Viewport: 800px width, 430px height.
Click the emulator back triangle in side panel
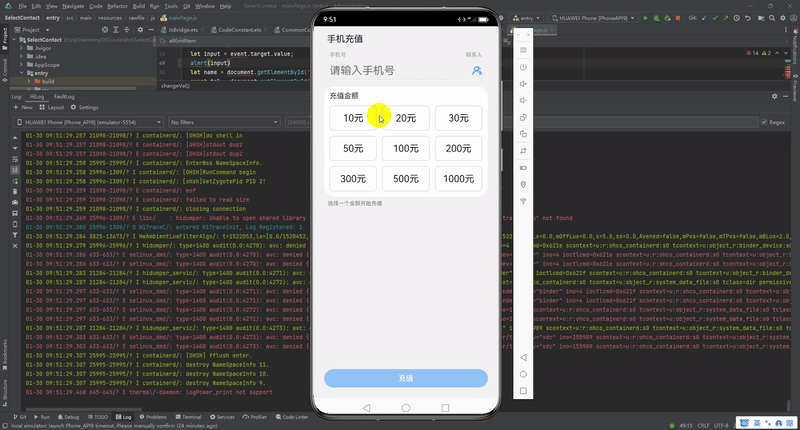click(x=523, y=358)
